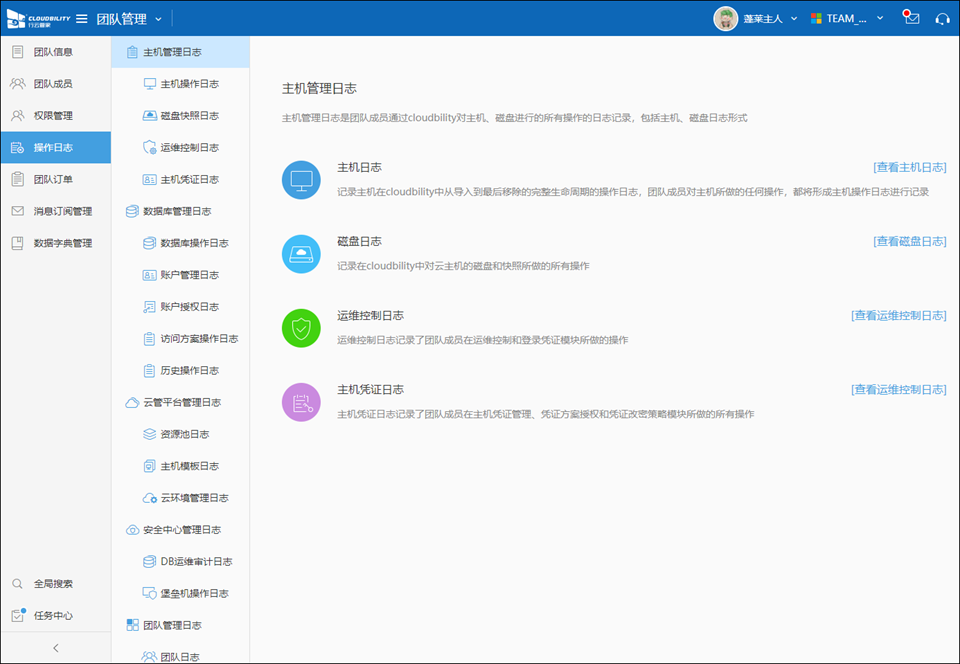
Task: Click the user avatar picture in the header
Action: point(726,18)
